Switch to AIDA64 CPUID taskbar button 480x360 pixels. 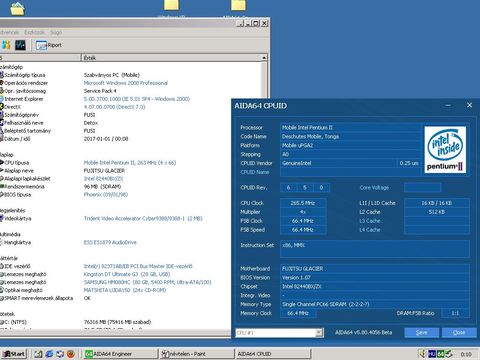[x=273, y=354]
